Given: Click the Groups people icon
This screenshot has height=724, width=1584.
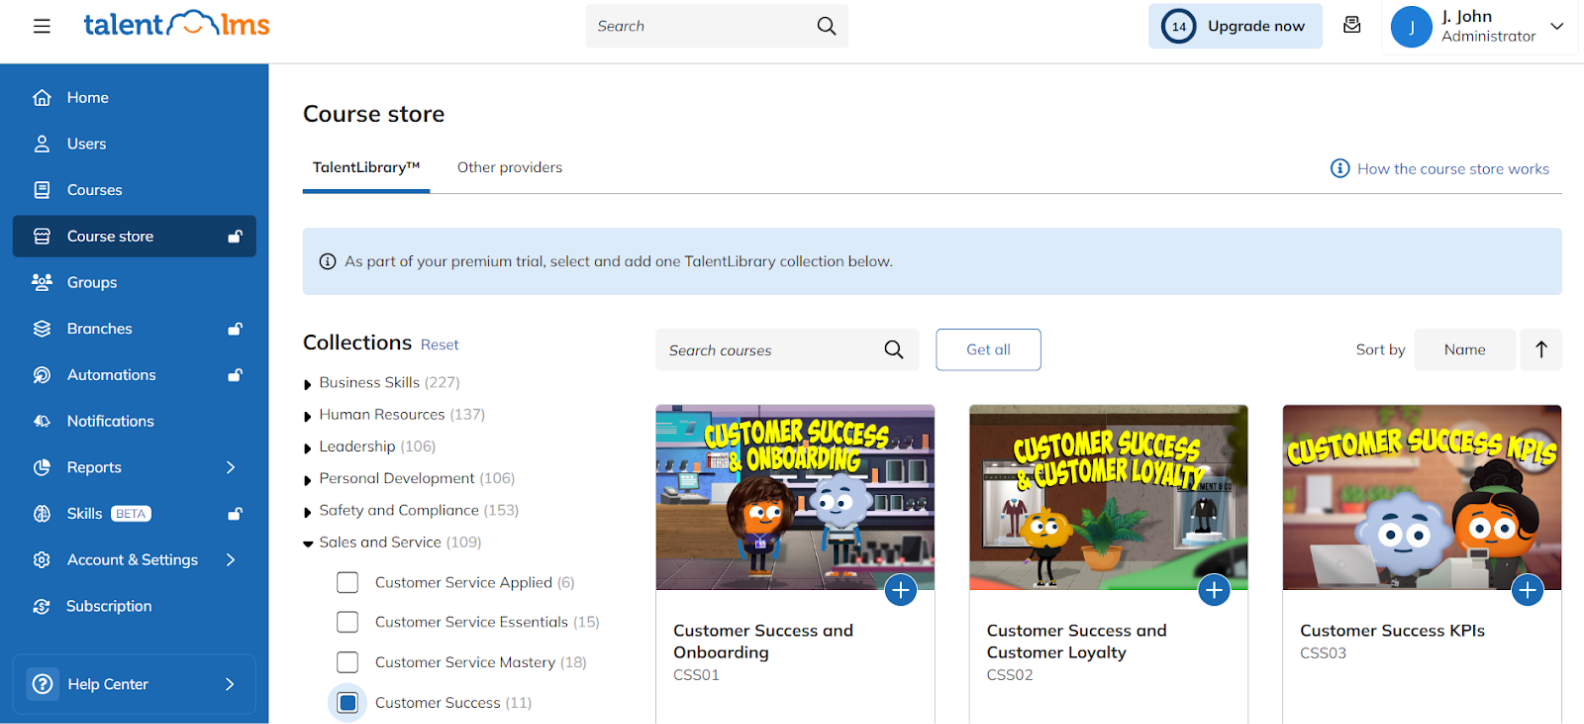Looking at the screenshot, I should pyautogui.click(x=42, y=282).
